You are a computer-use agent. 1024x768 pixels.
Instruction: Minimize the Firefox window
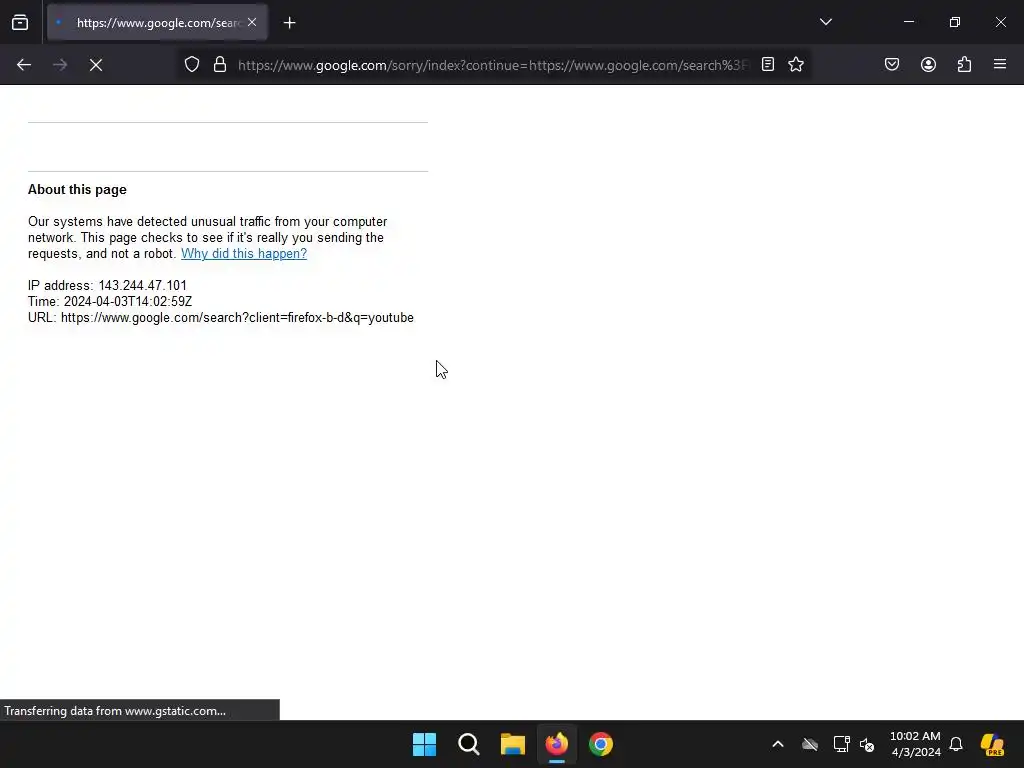(x=908, y=22)
